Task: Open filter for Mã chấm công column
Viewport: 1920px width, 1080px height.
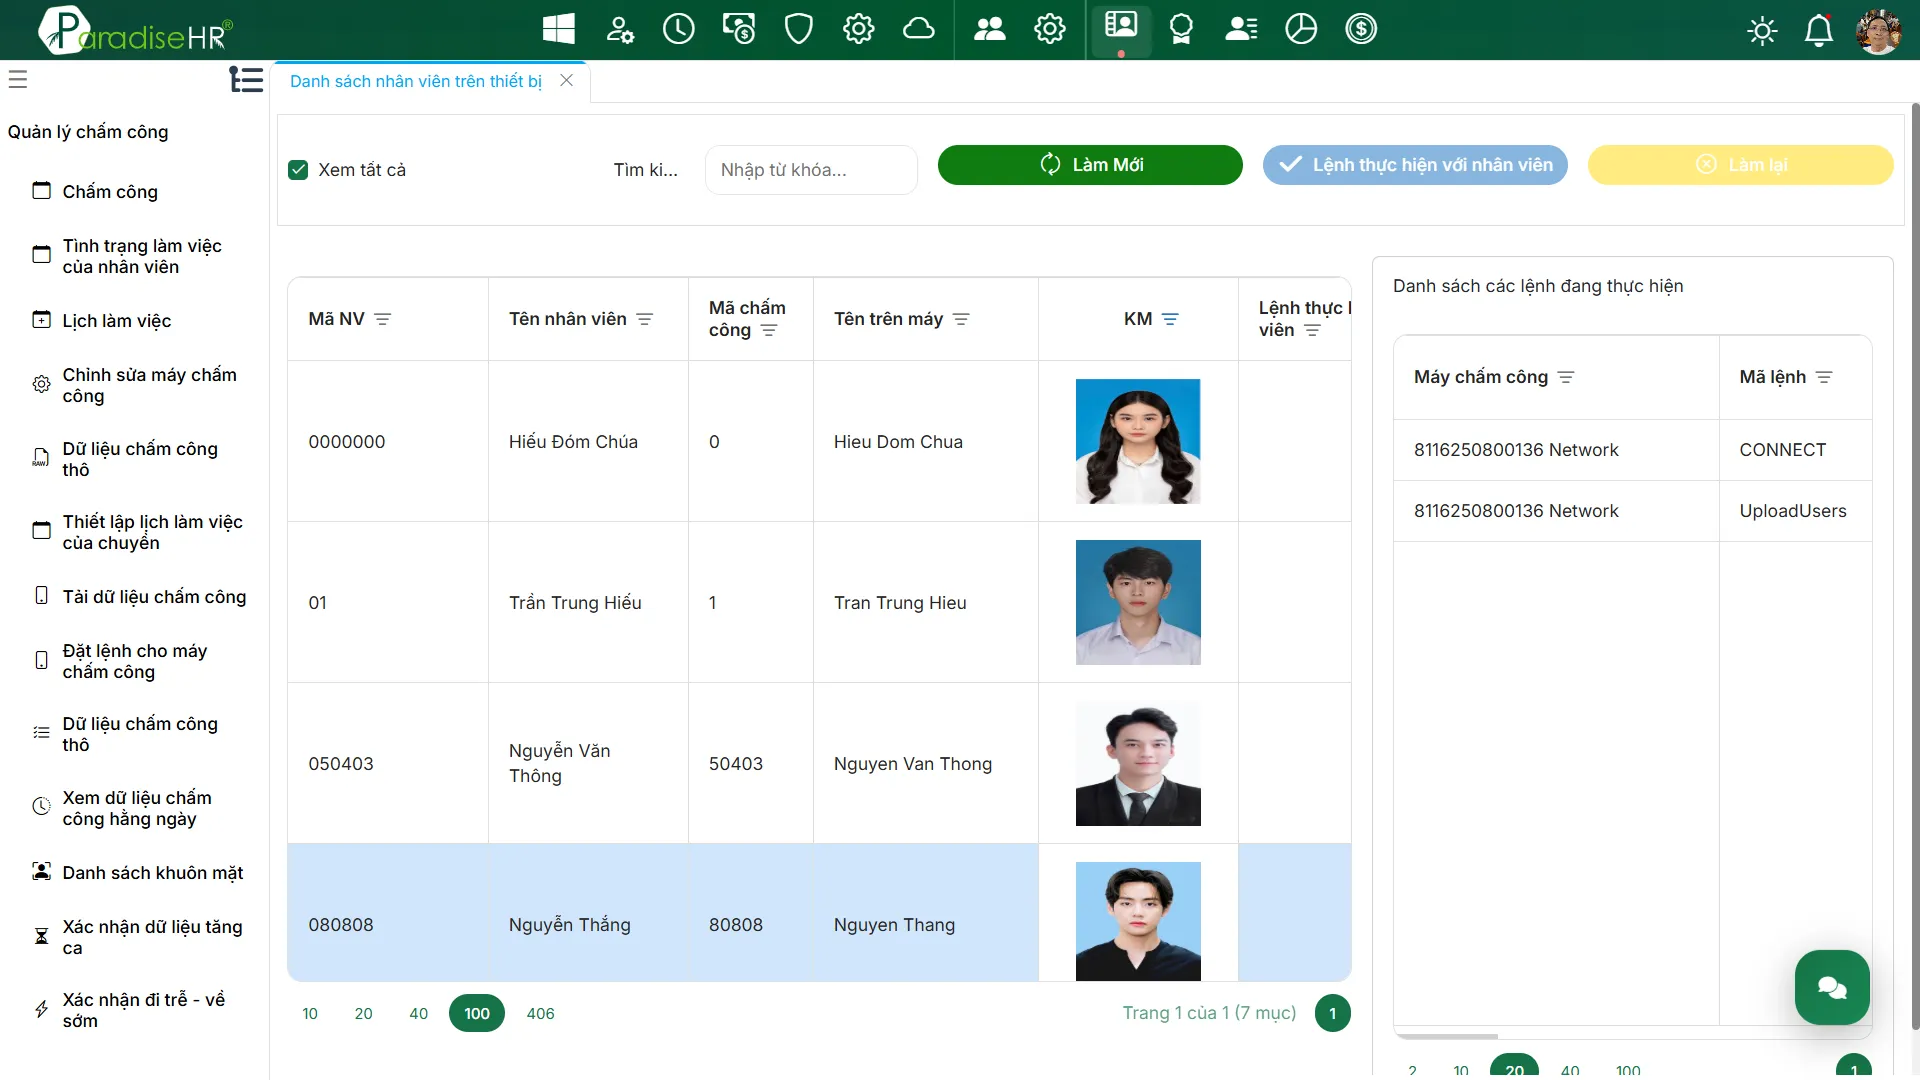Action: (769, 330)
